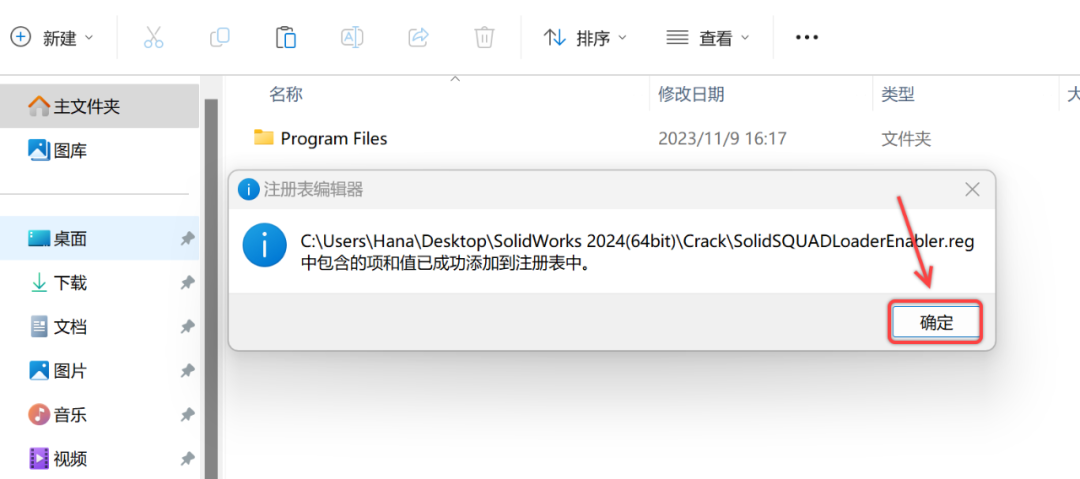Image resolution: width=1080 pixels, height=479 pixels.
Task: Open the three-dot more options menu
Action: [x=806, y=38]
